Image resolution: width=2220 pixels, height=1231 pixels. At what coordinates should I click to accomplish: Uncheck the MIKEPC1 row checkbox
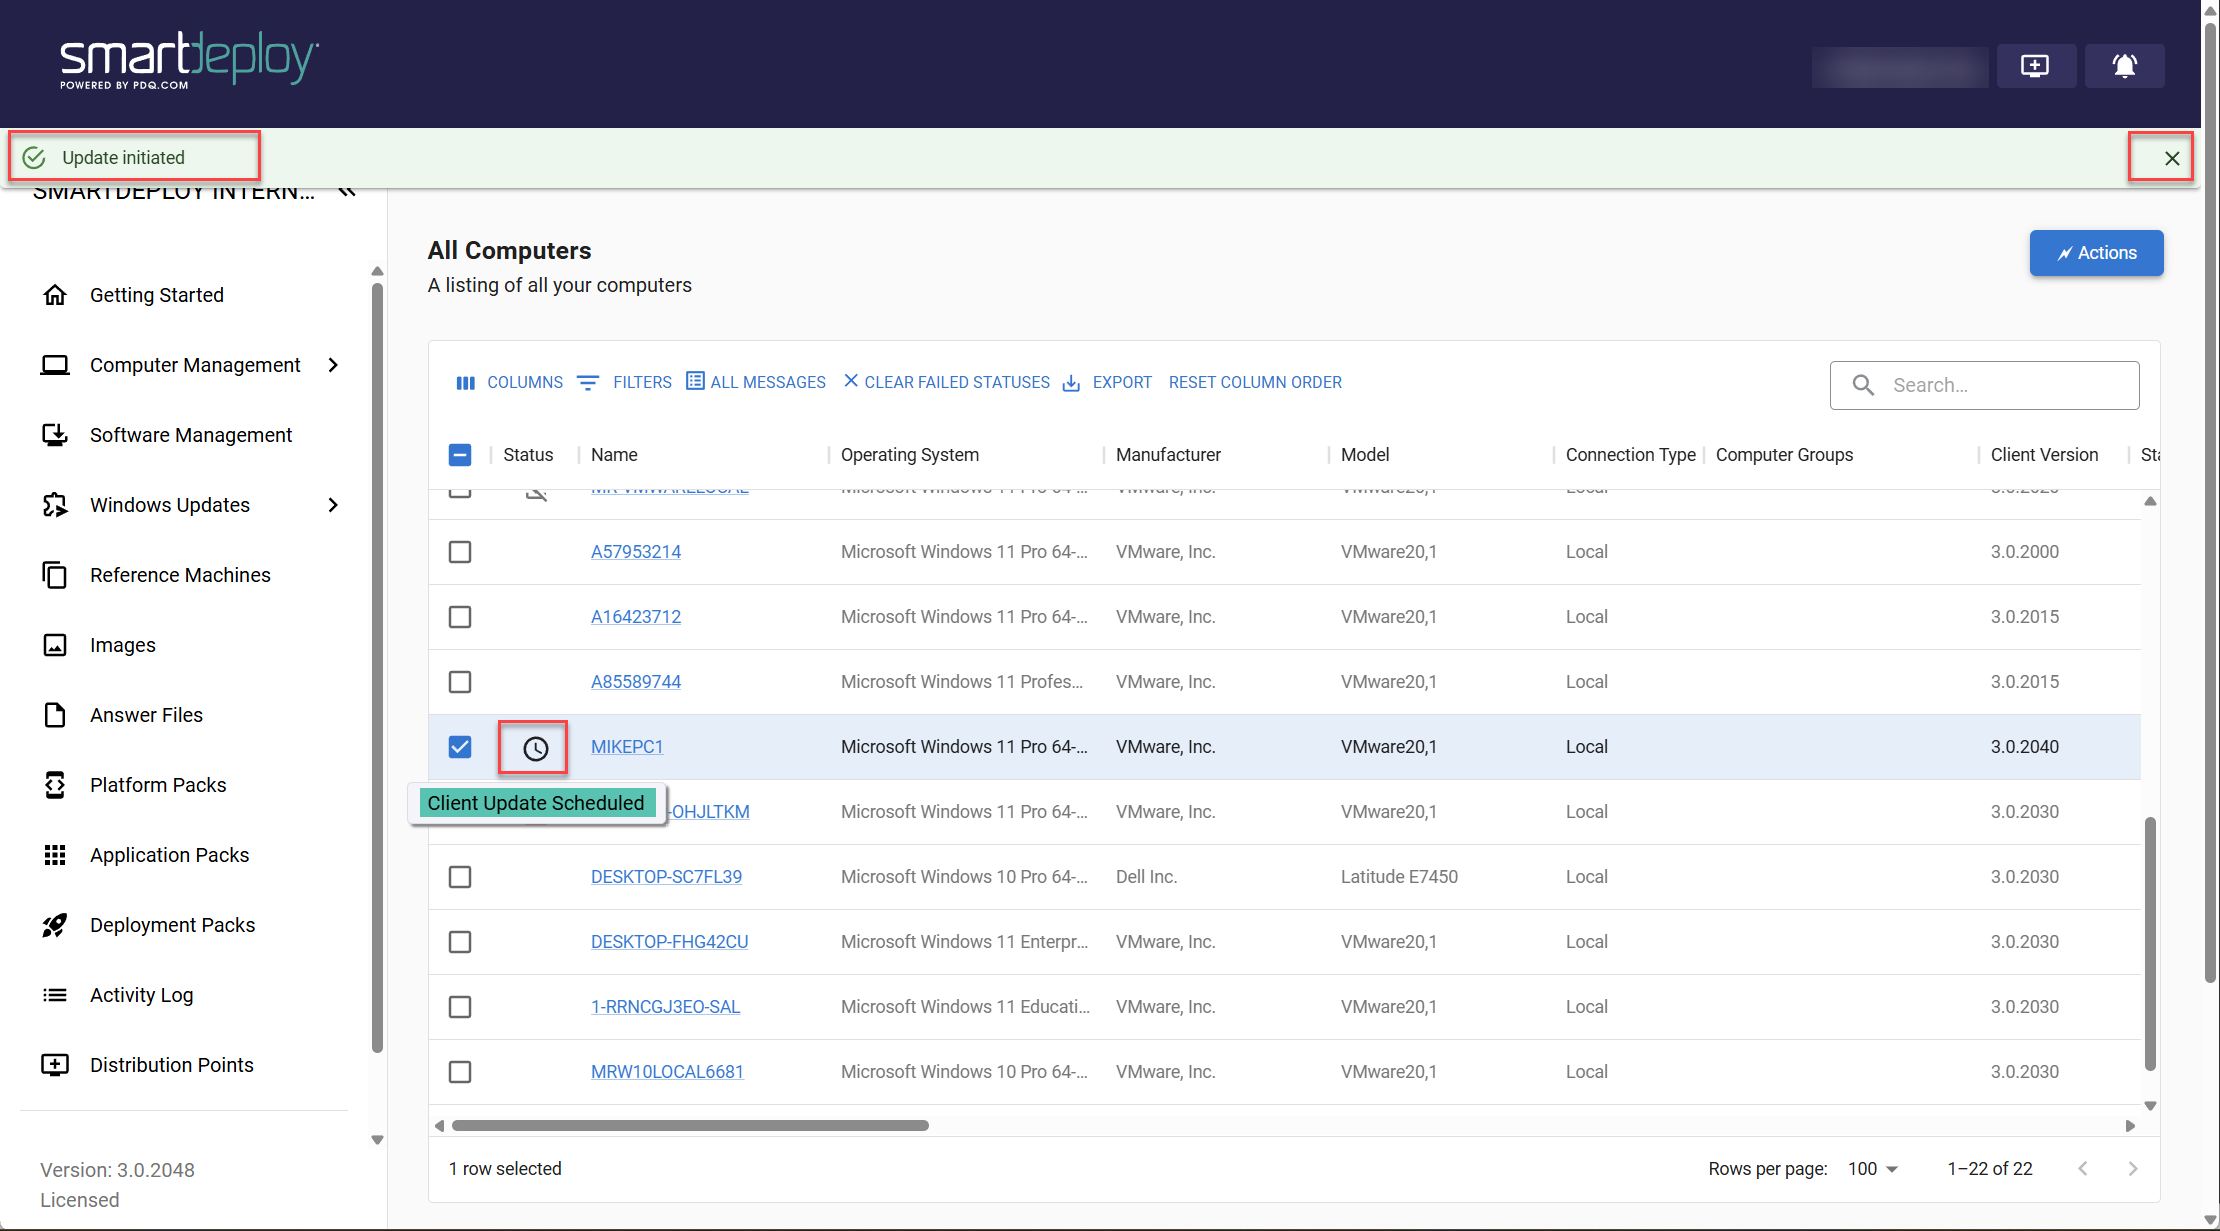coord(460,747)
